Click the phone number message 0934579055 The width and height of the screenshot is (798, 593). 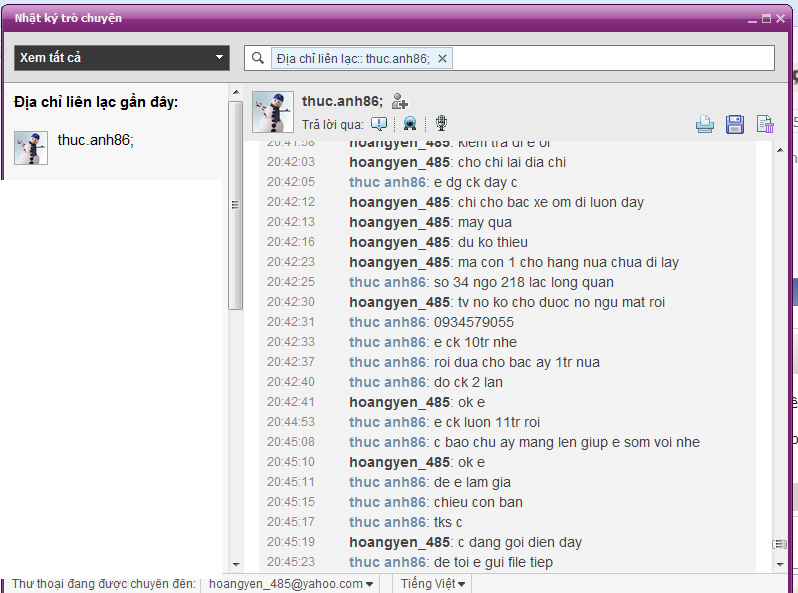click(x=473, y=322)
